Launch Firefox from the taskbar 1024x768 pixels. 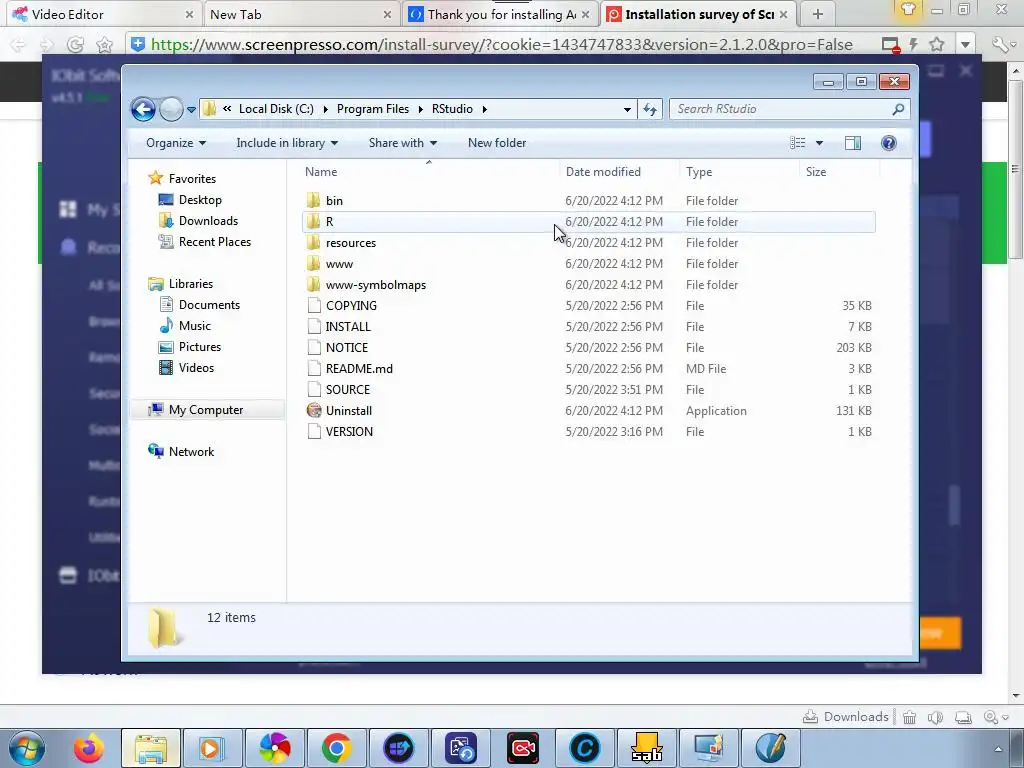point(89,748)
